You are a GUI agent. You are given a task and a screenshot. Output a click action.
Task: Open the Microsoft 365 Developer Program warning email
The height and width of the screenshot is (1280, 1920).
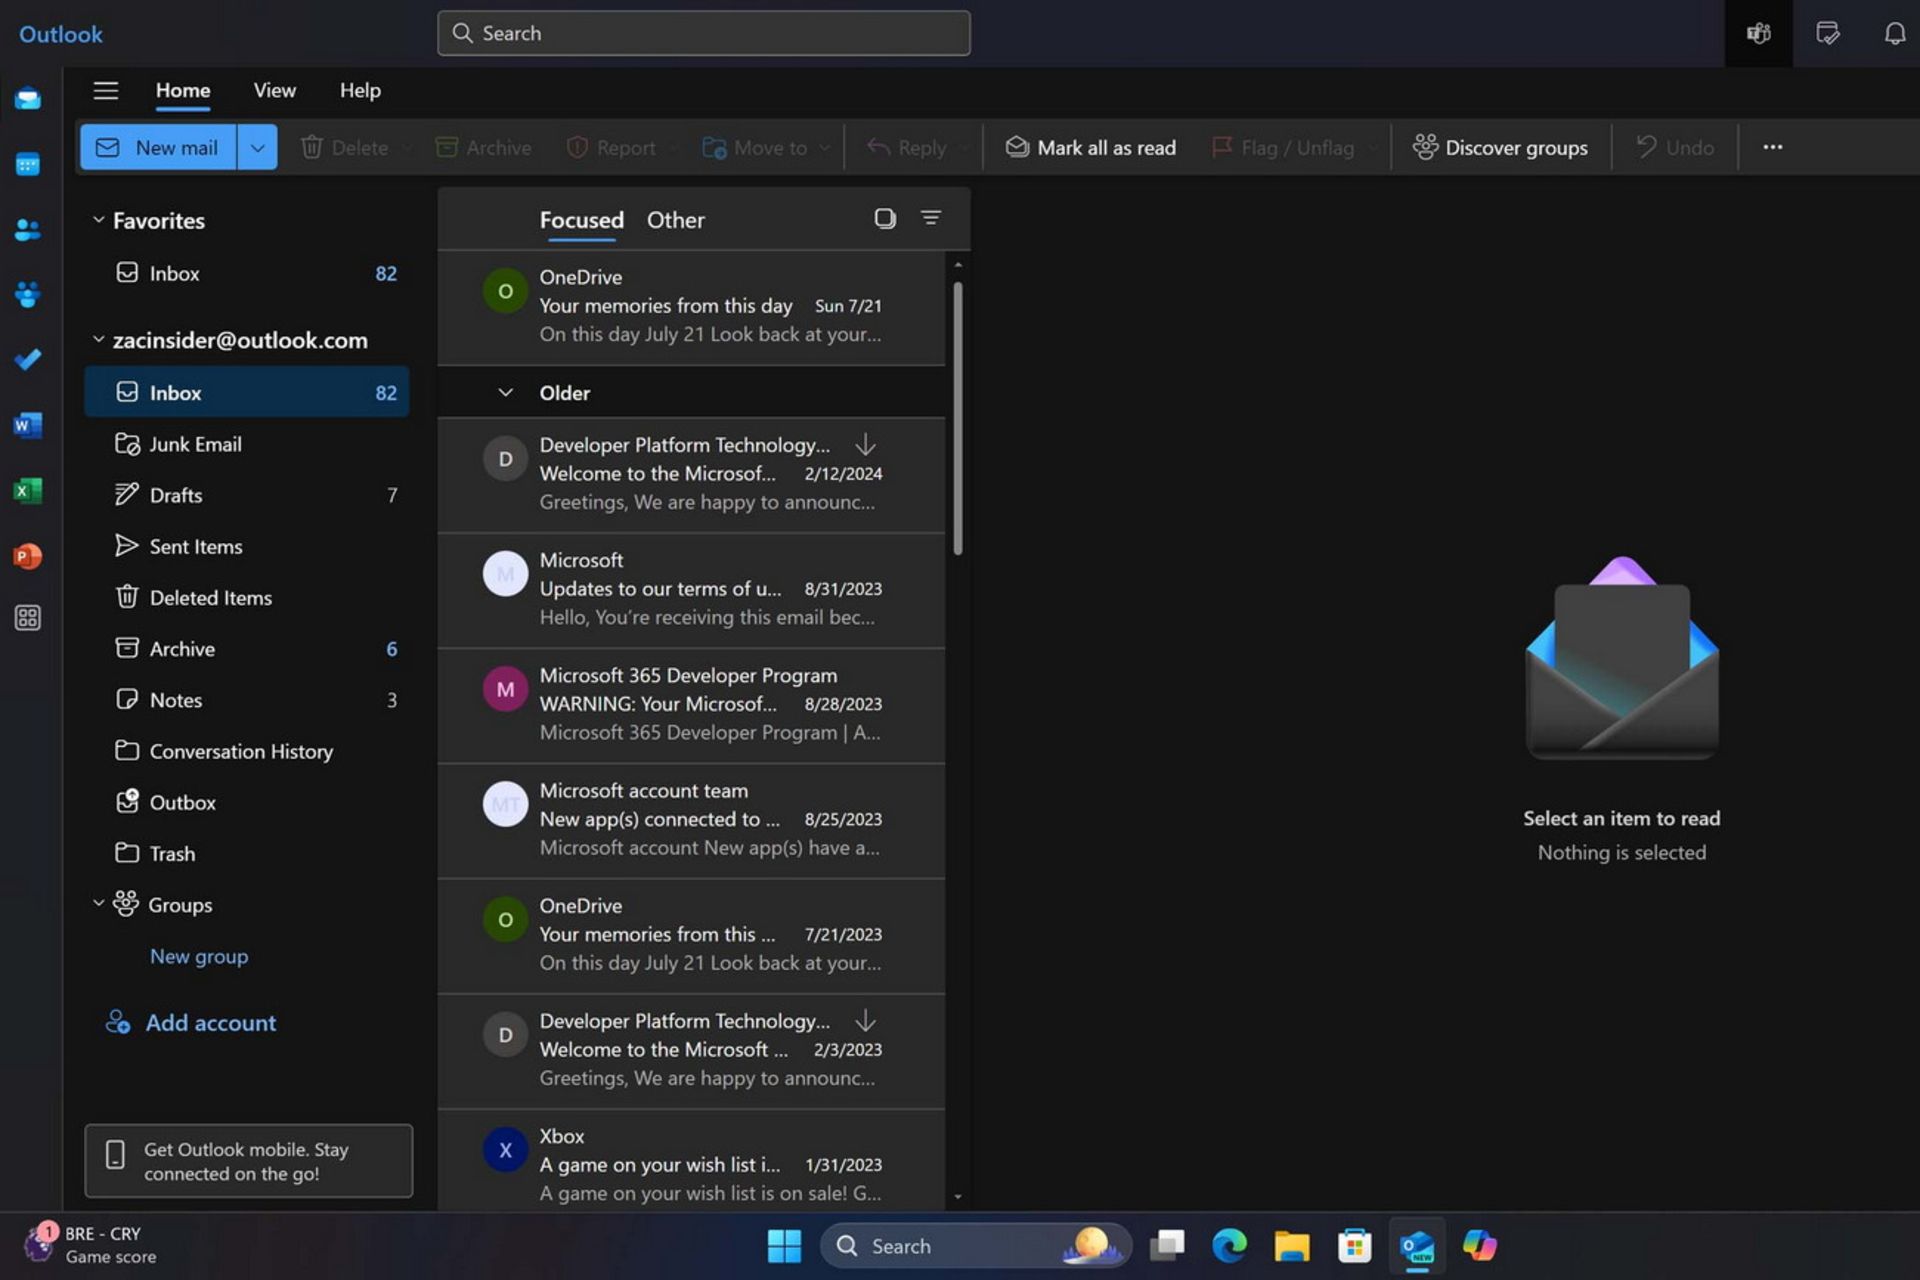pyautogui.click(x=691, y=705)
